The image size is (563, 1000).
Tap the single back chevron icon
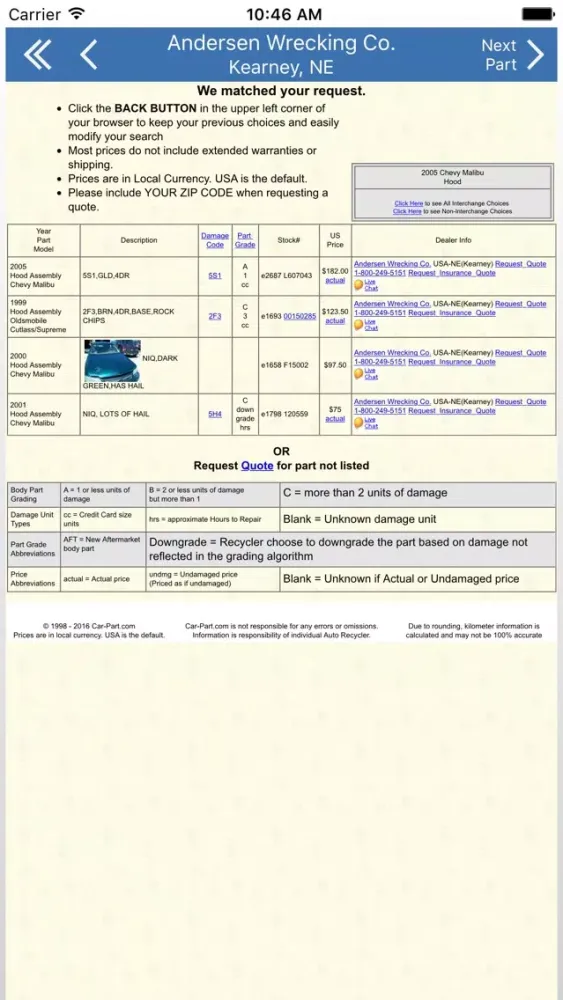(89, 55)
